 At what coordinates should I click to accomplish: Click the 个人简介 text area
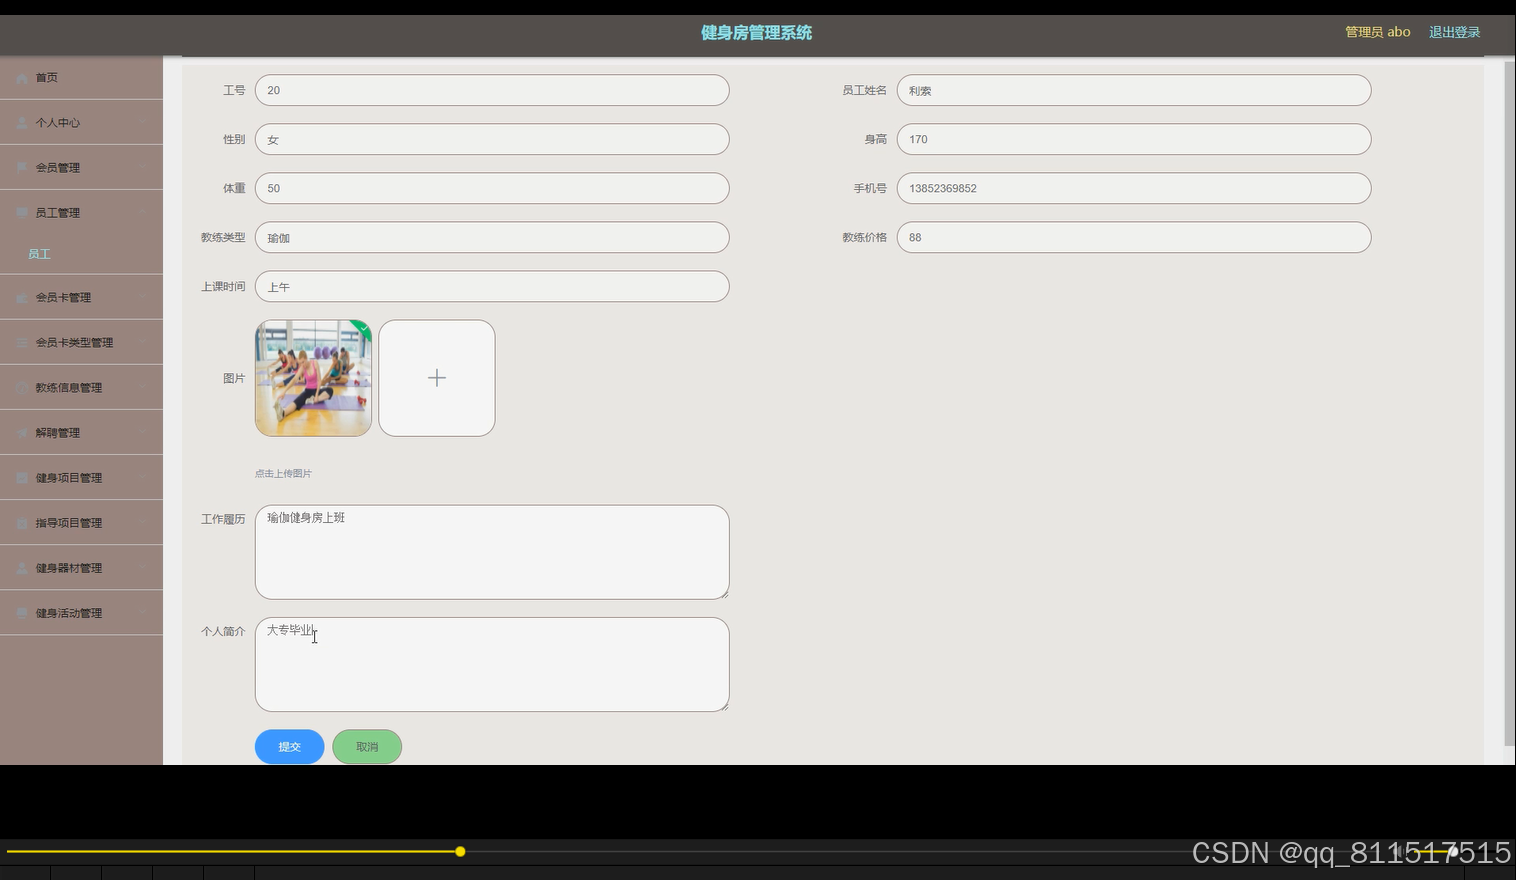pos(492,664)
